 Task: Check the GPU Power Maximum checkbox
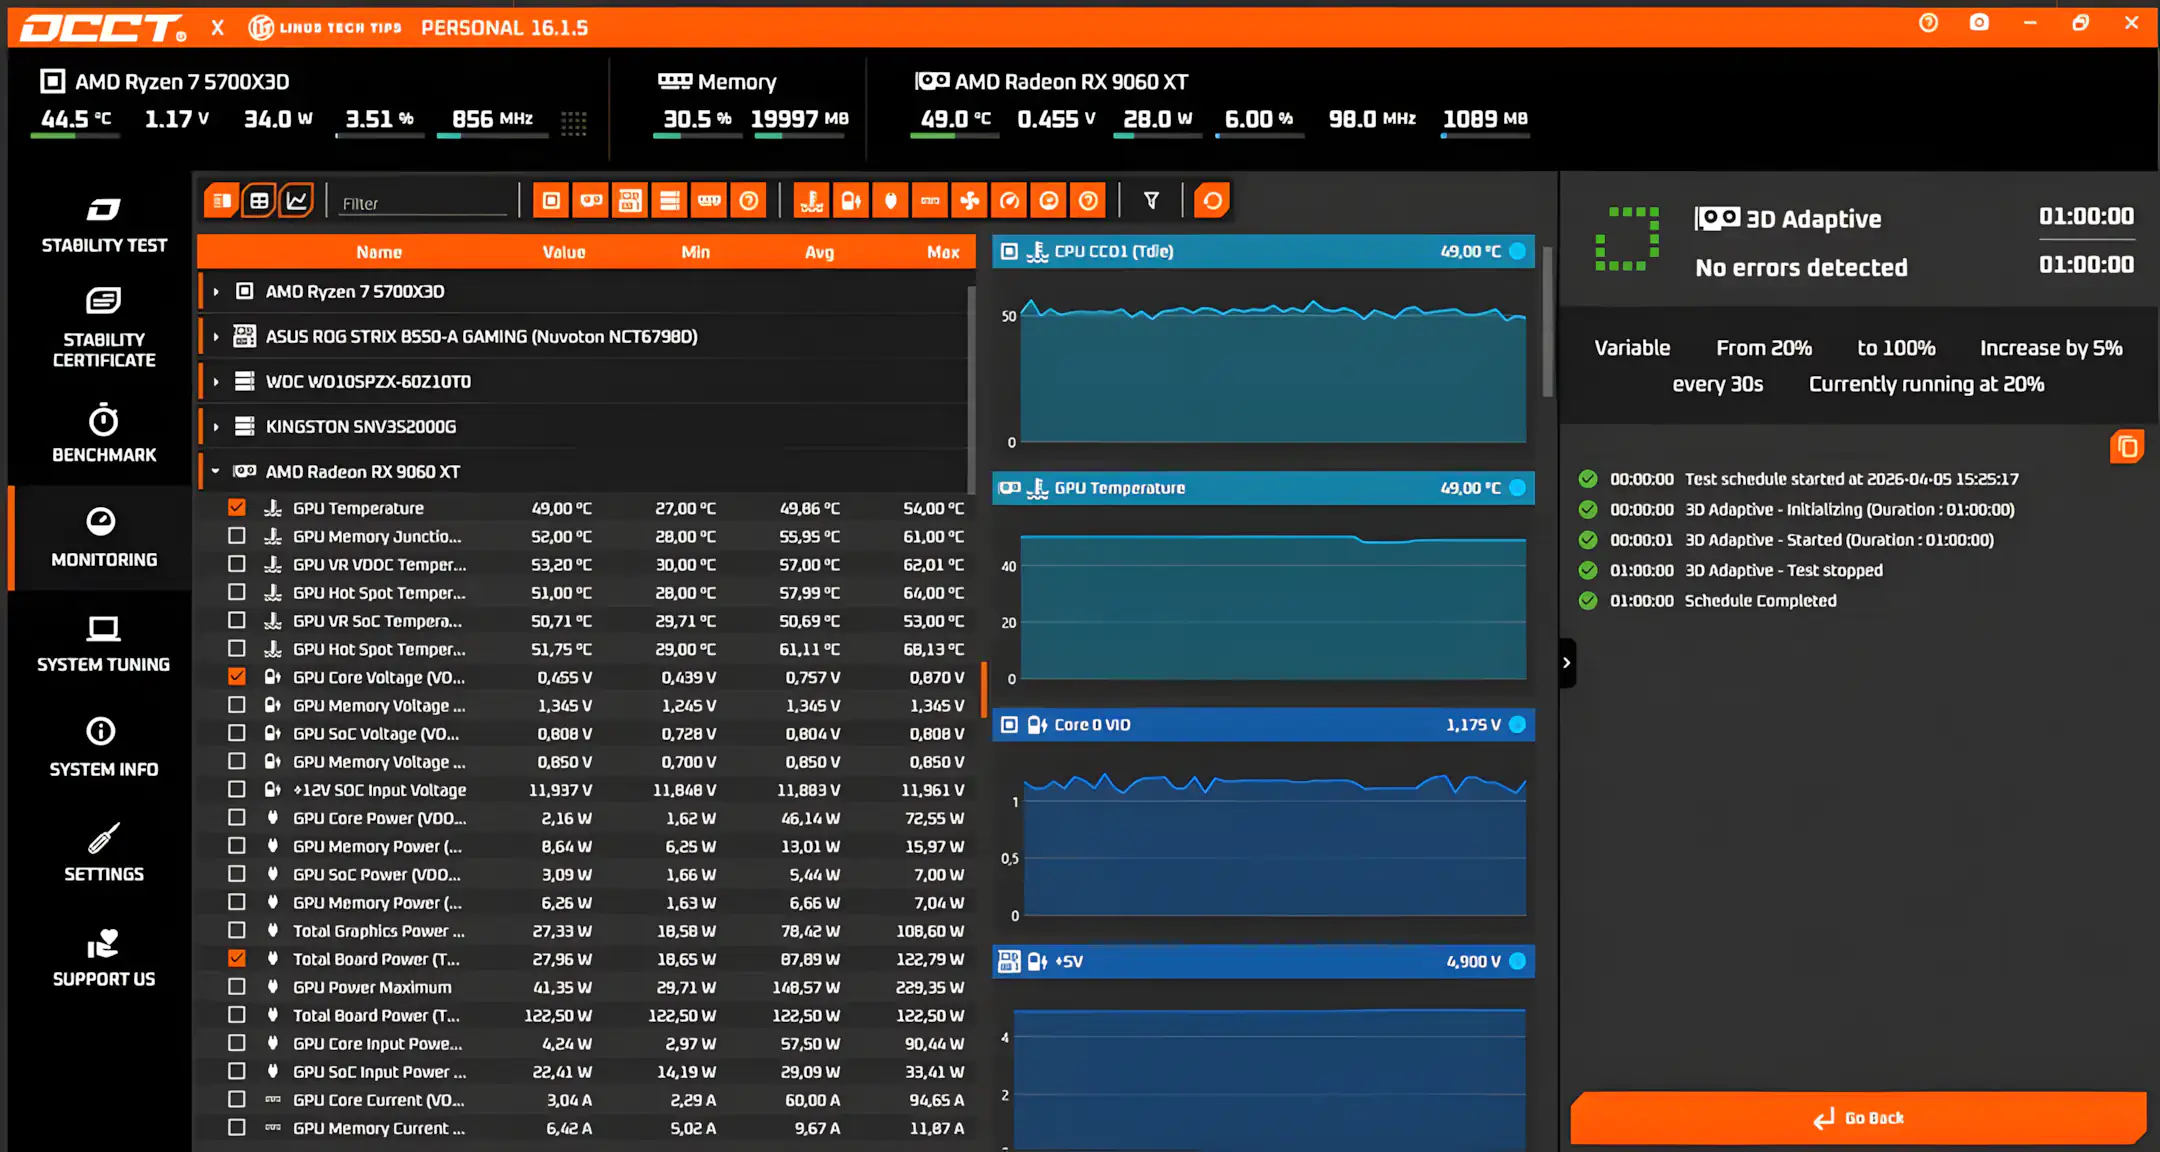coord(237,986)
